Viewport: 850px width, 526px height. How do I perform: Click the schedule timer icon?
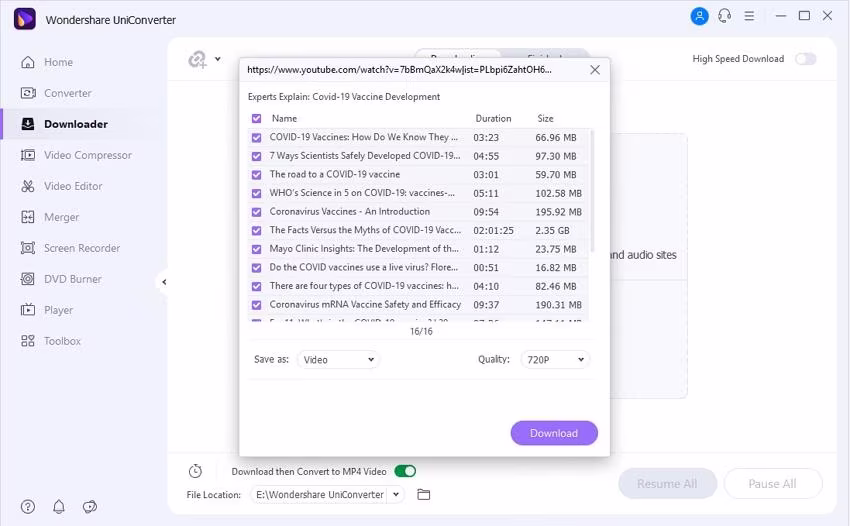coord(195,471)
